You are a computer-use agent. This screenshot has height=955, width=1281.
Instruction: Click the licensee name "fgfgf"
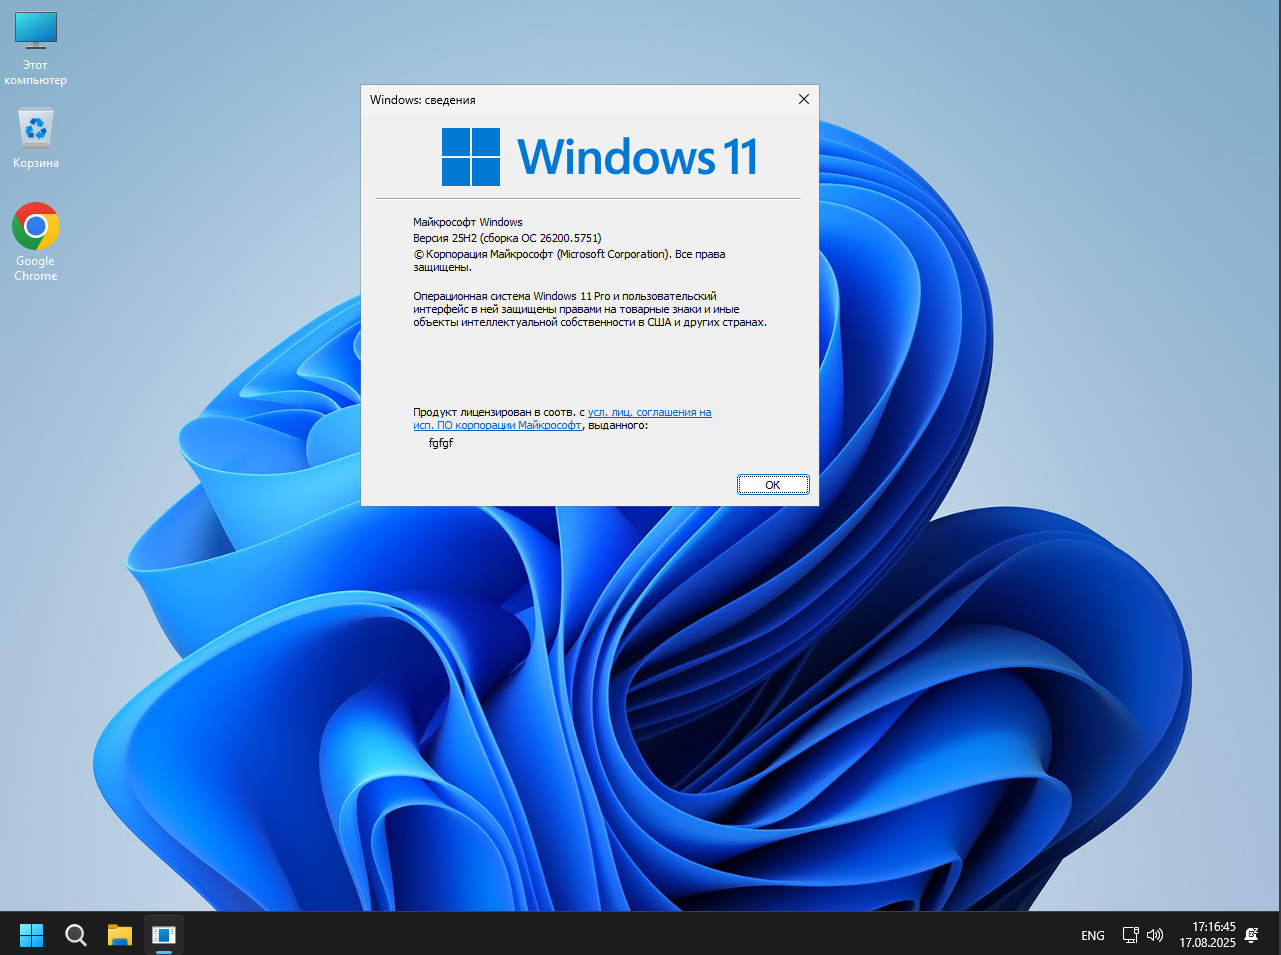pyautogui.click(x=441, y=443)
